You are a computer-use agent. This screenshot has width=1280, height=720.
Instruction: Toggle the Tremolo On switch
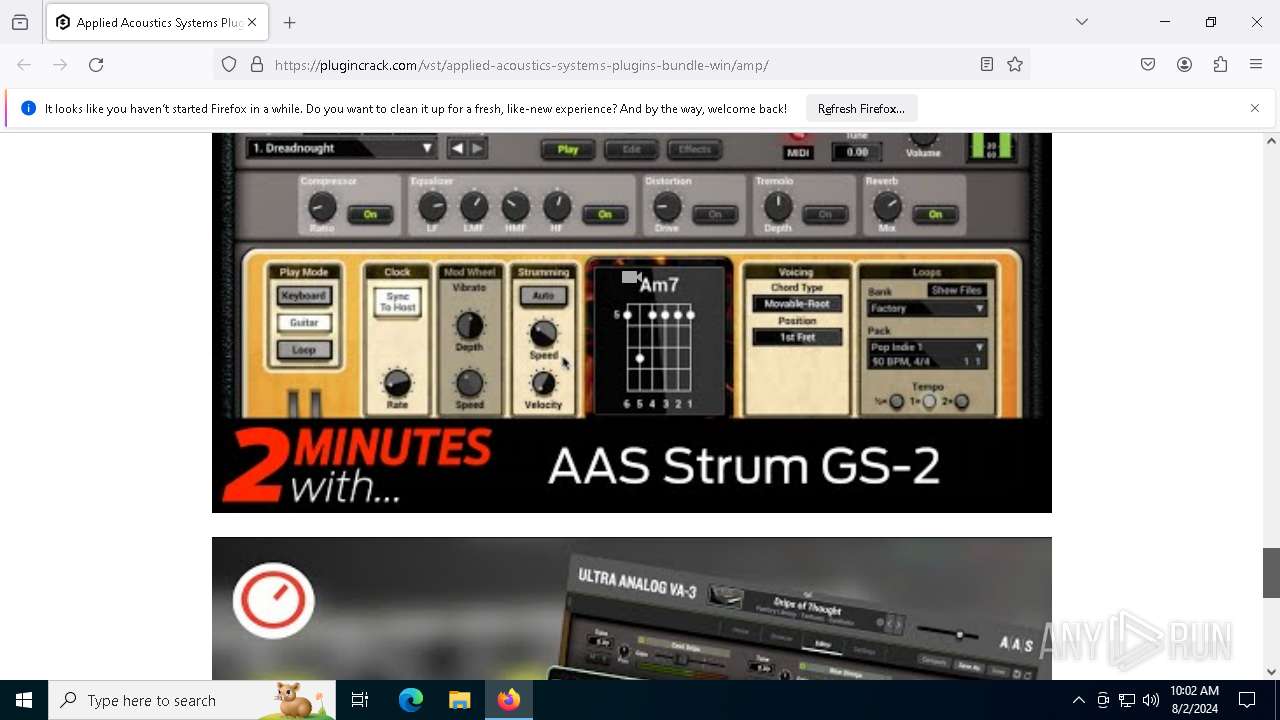pyautogui.click(x=825, y=214)
